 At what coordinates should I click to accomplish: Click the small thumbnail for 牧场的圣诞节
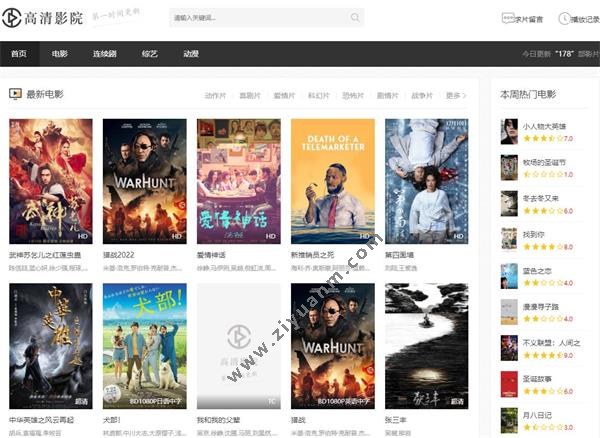[509, 168]
